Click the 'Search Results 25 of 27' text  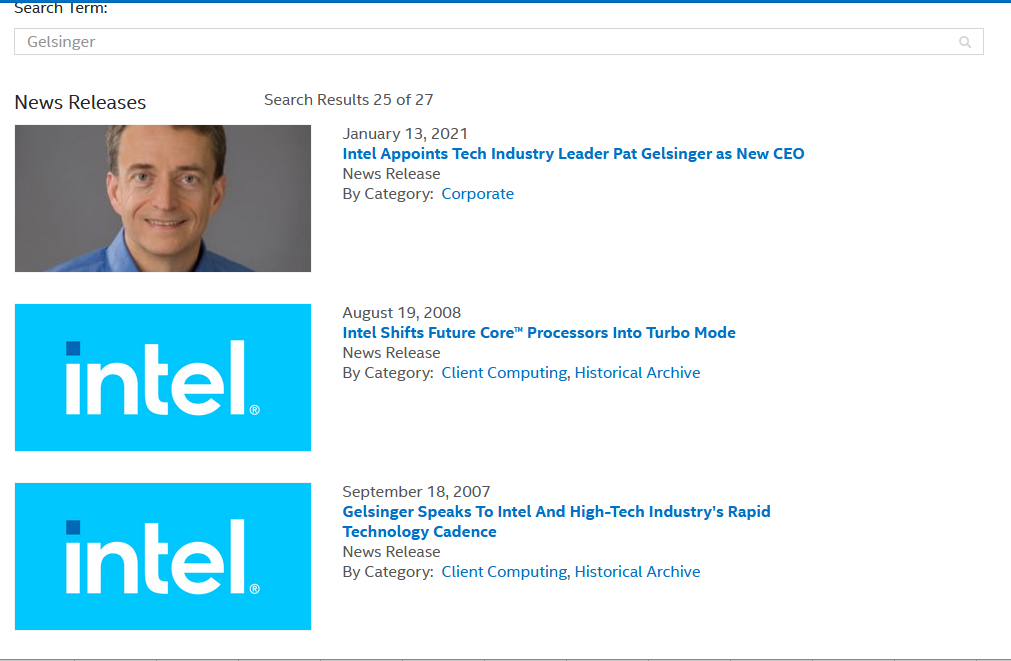[348, 100]
